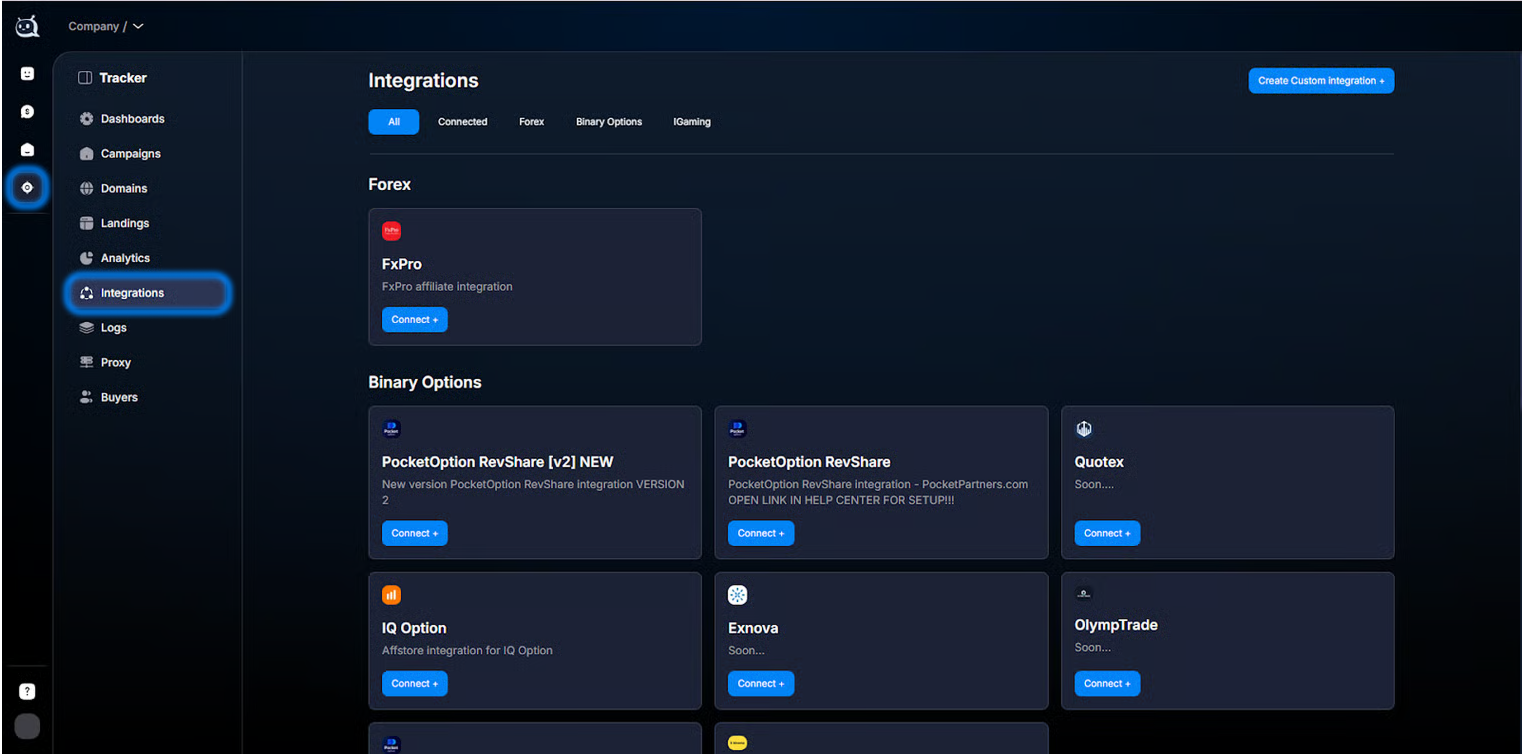
Task: Click the Binary Options section heading
Action: point(425,383)
